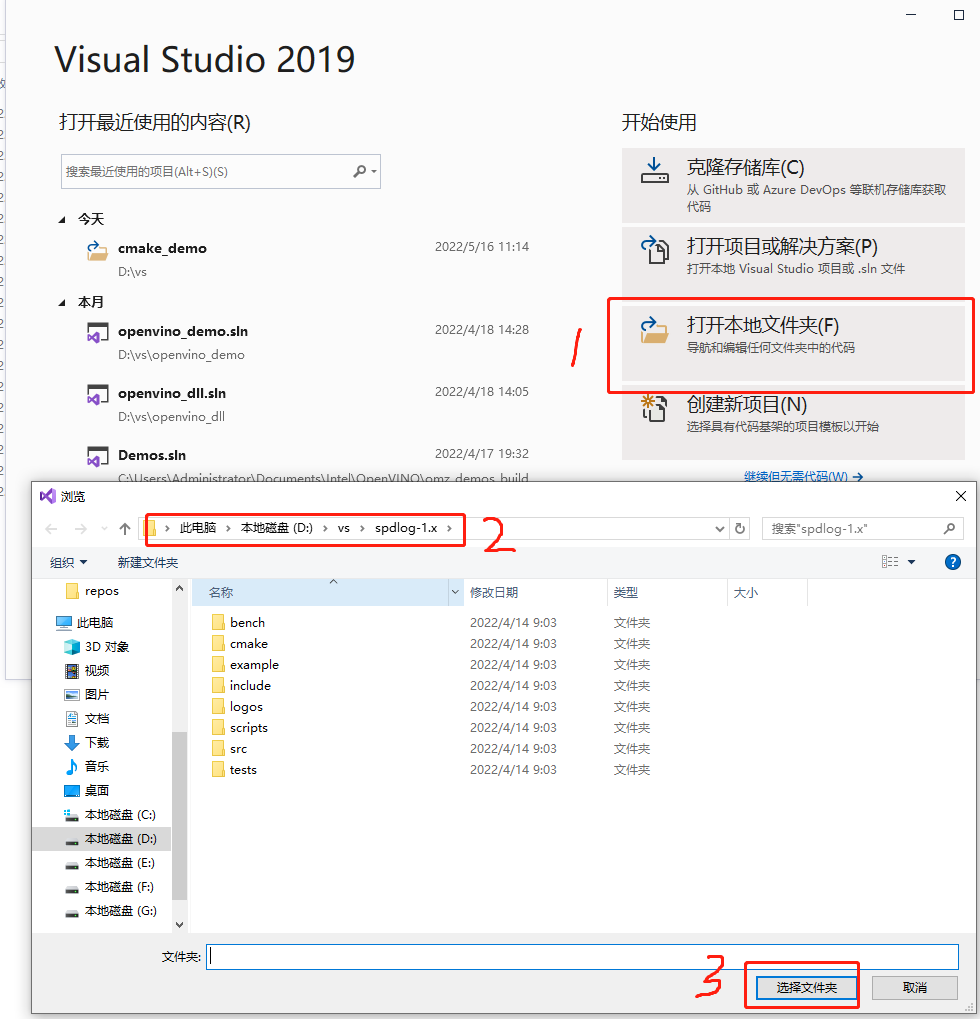The image size is (980, 1019).
Task: Select the Pictures (图片) sidebar item
Action: (x=87, y=695)
